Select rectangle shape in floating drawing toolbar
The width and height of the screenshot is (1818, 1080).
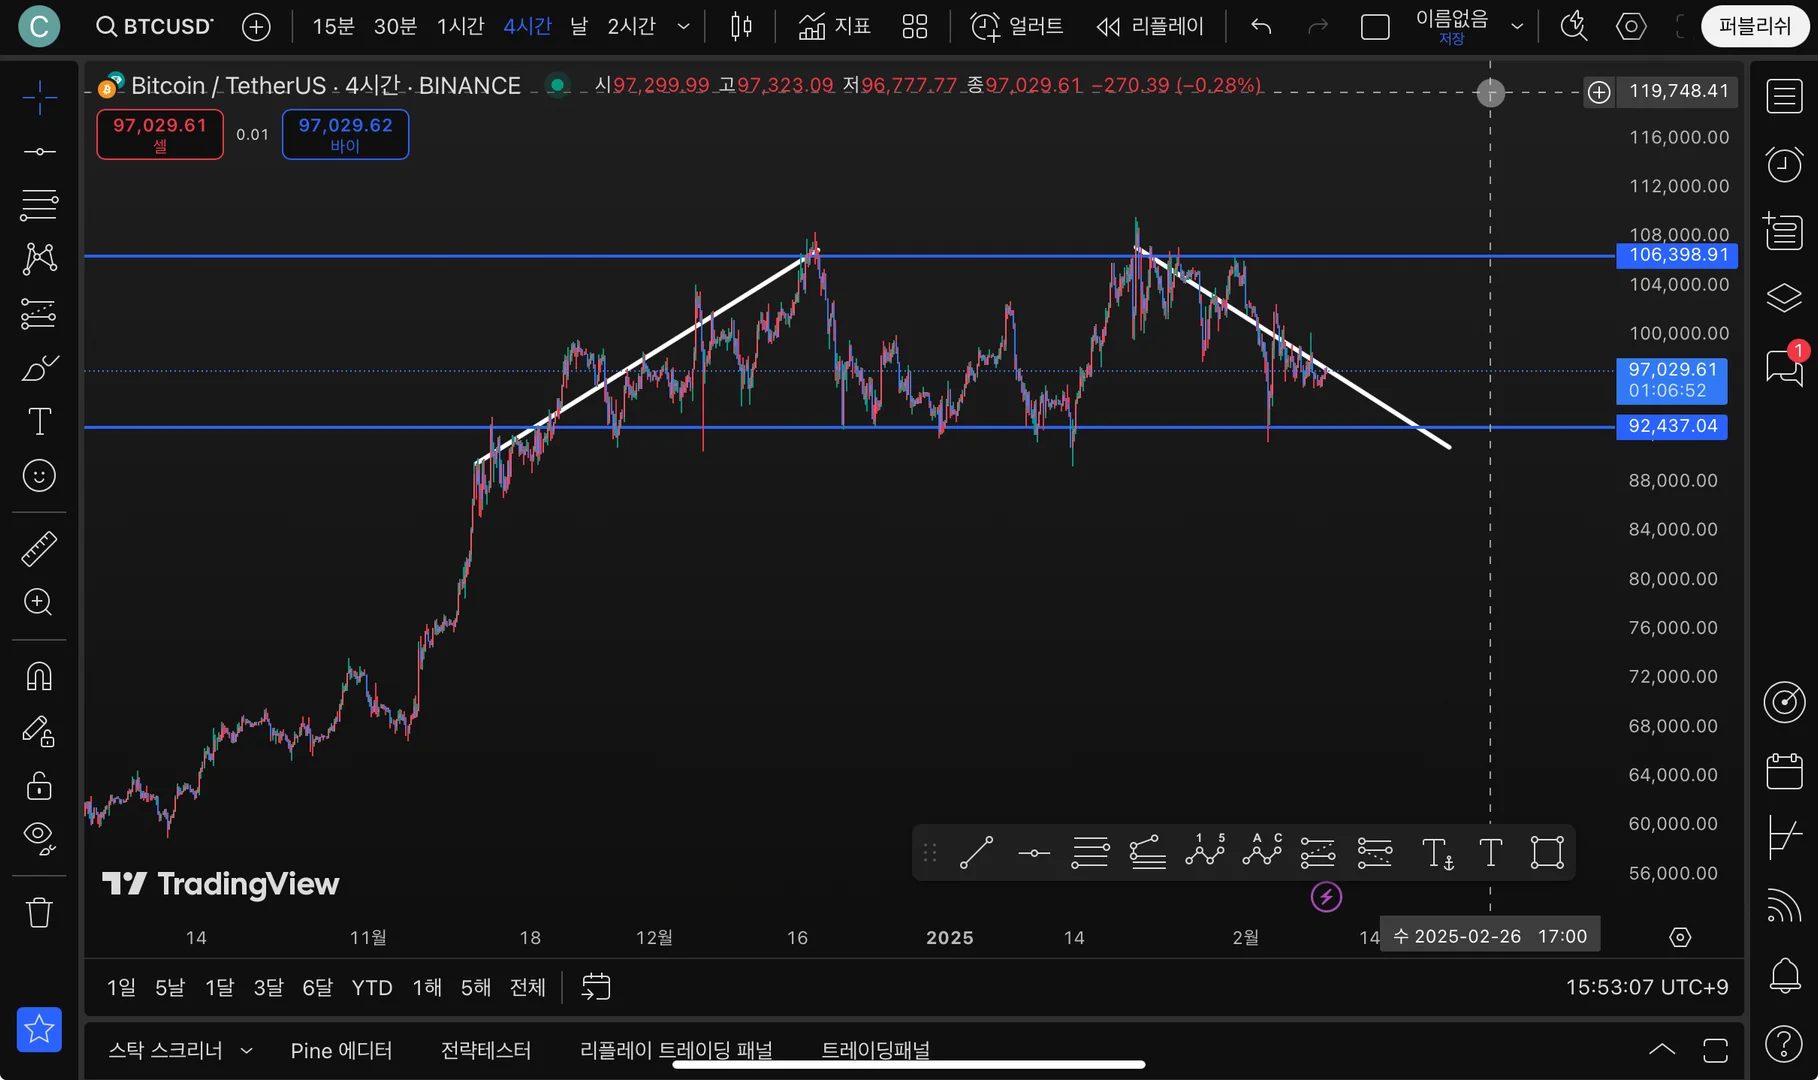[1547, 853]
